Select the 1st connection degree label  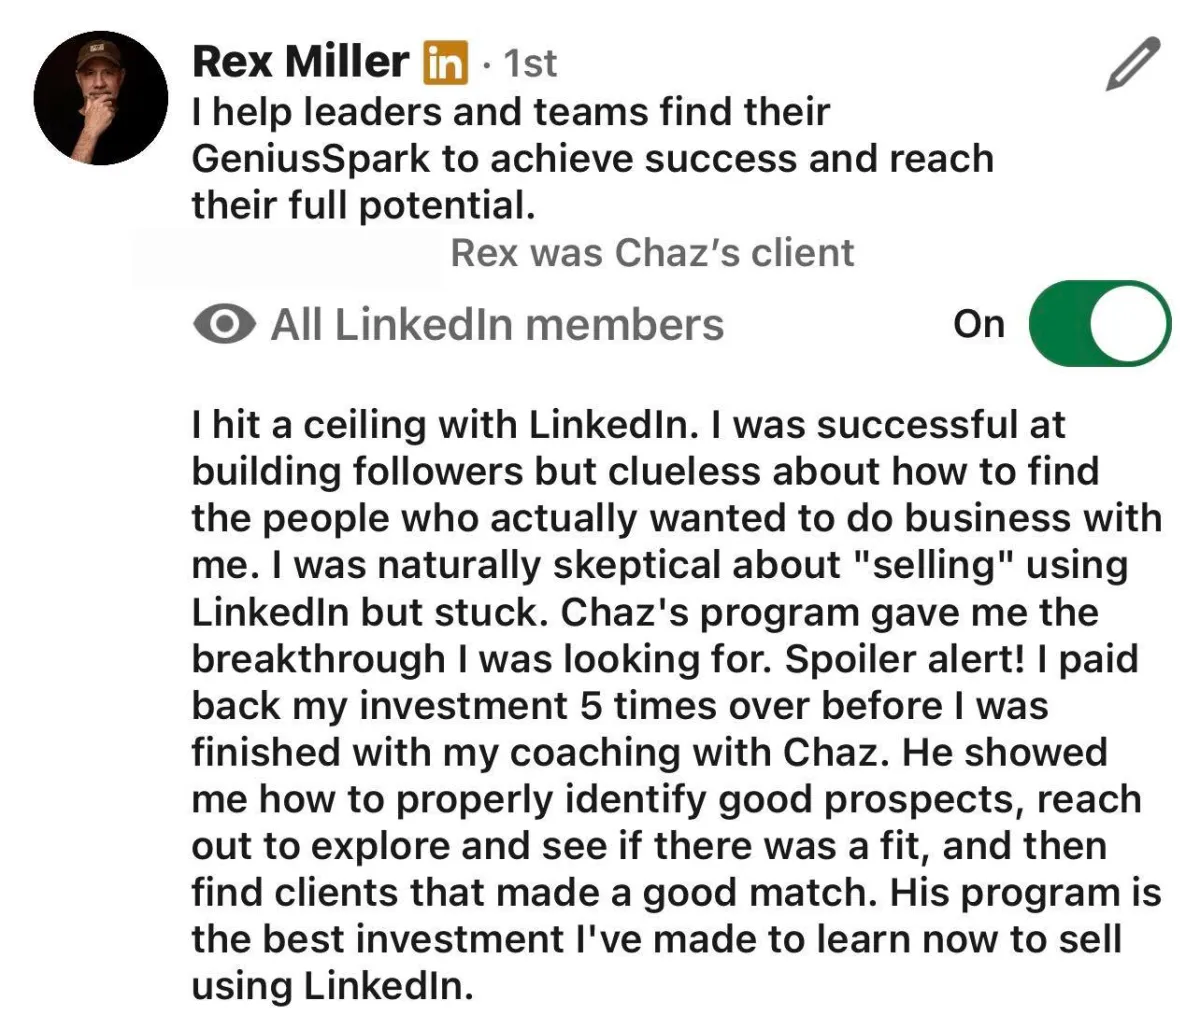[530, 63]
